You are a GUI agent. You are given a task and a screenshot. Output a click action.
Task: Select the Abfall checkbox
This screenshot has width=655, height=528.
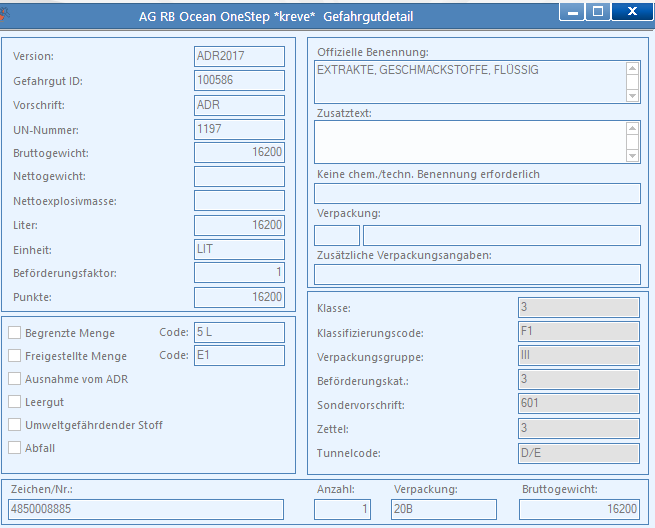(15, 447)
